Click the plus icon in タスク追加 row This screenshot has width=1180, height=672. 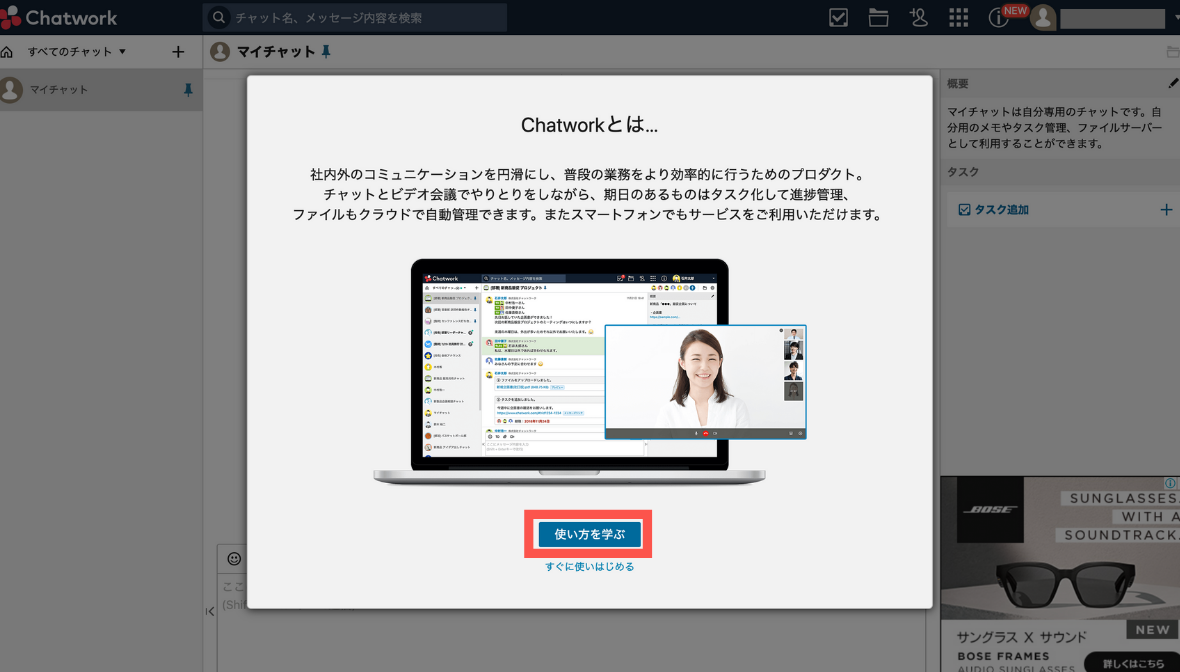1166,210
